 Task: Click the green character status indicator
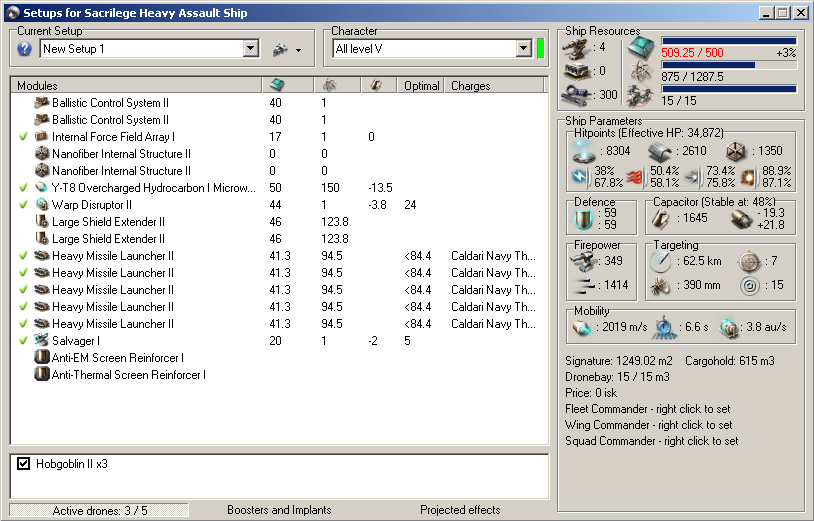540,49
